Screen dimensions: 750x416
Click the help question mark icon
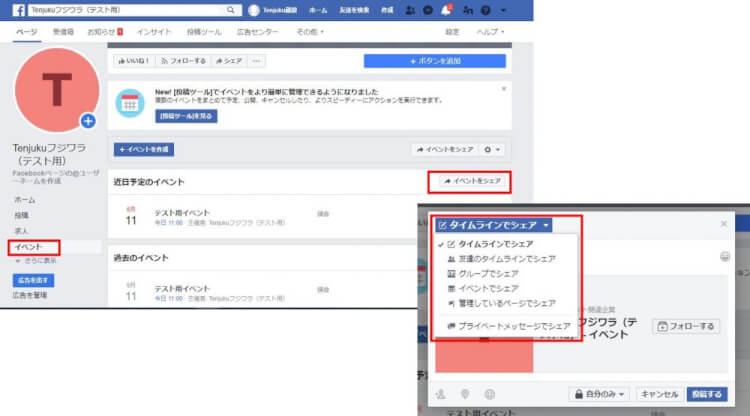[485, 10]
